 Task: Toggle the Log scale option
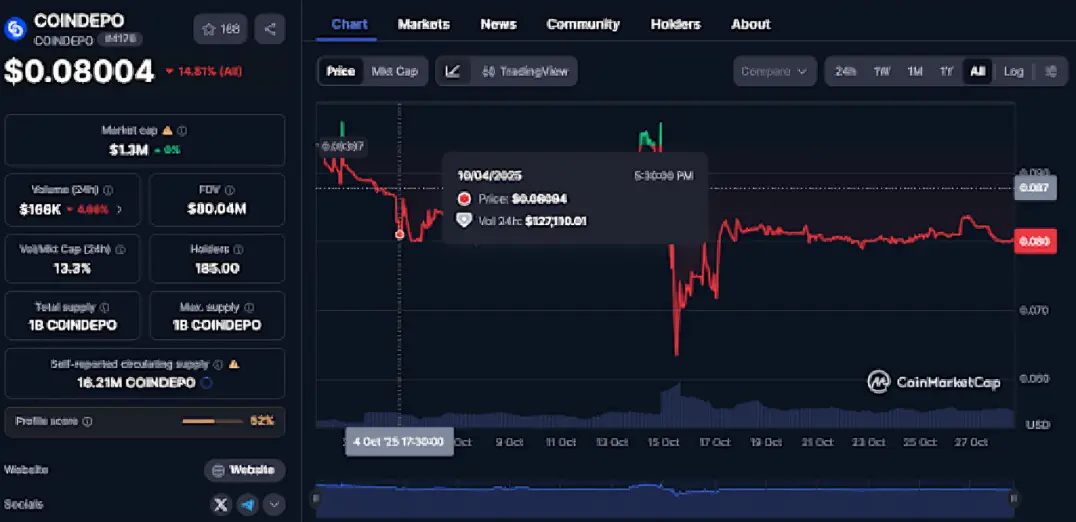tap(1014, 71)
